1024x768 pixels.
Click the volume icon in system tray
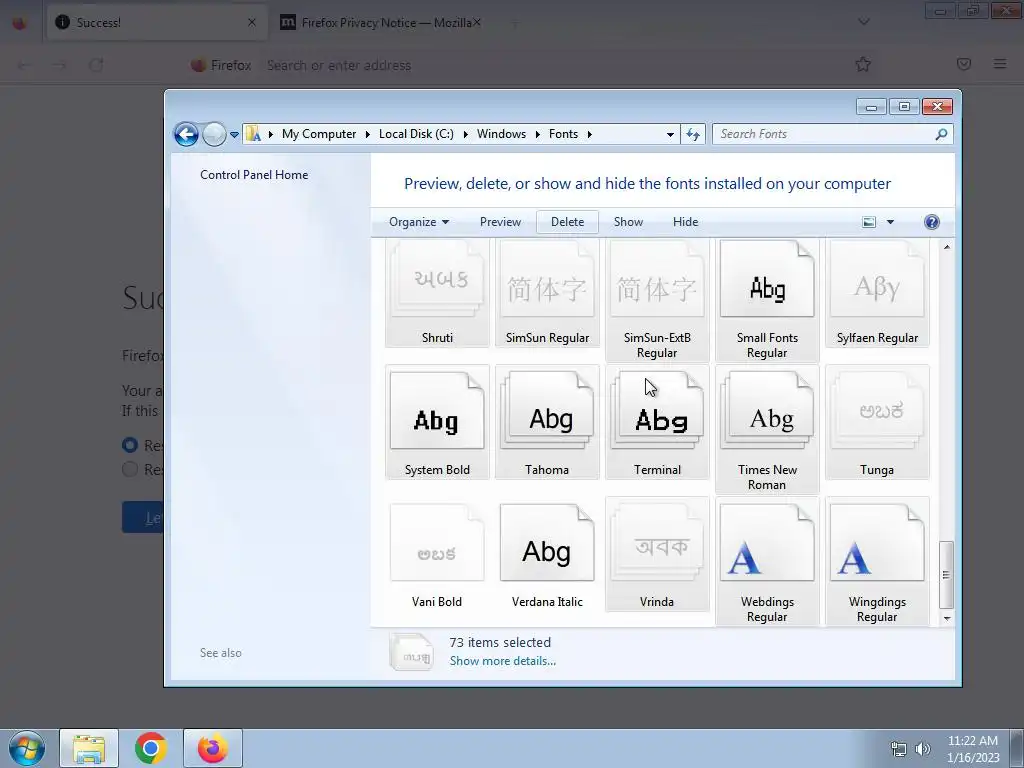pyautogui.click(x=923, y=749)
